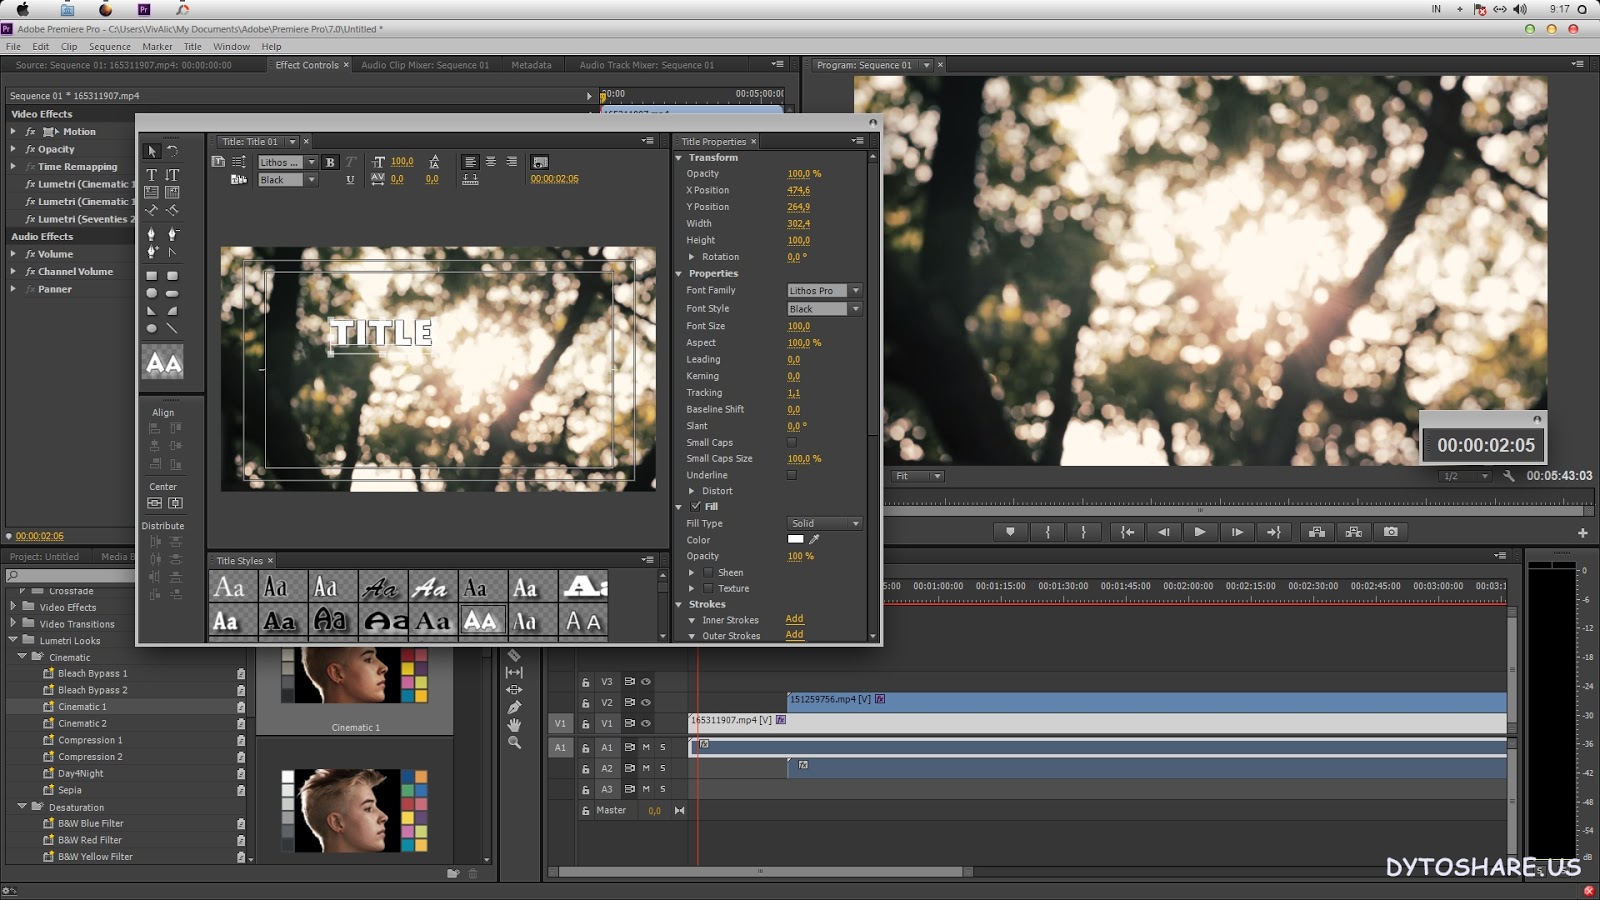Choose the Pen tool in the Title panel
Viewport: 1600px width, 900px height.
point(151,233)
